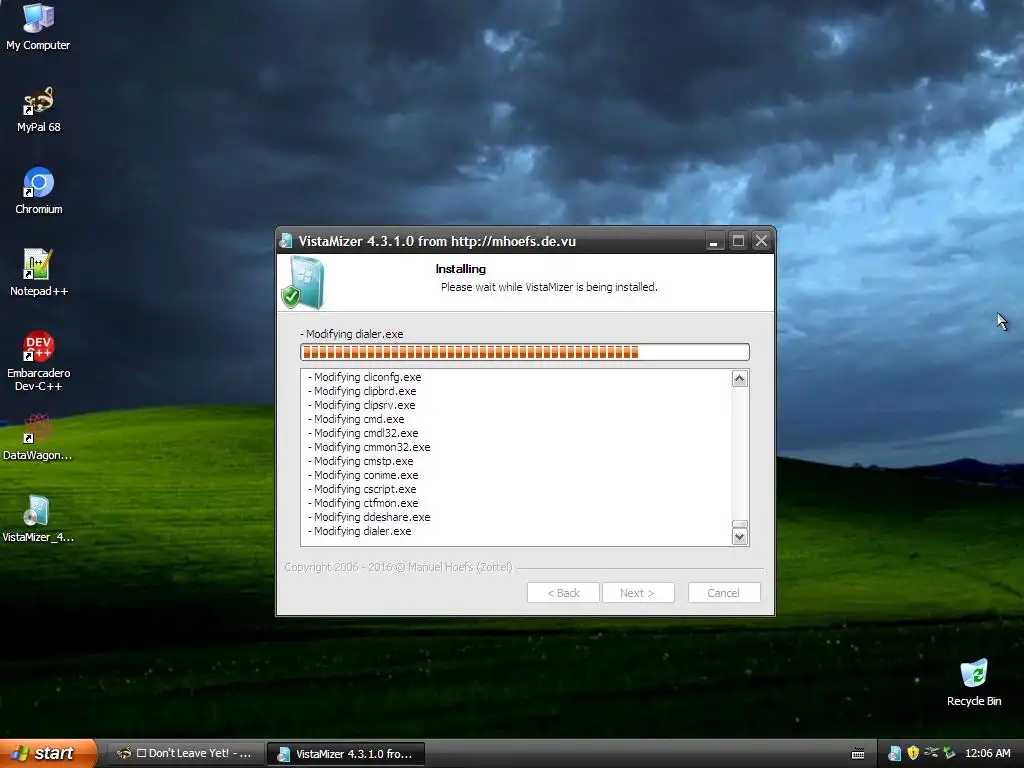Maximize the VistaMizer installer window
This screenshot has height=768, width=1024.
[x=738, y=241]
